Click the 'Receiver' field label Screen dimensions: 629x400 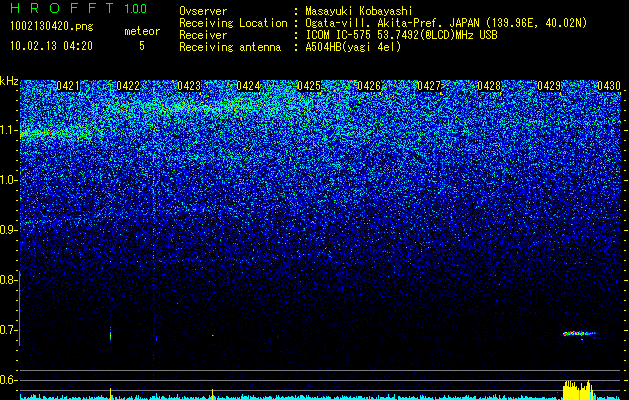(203, 35)
